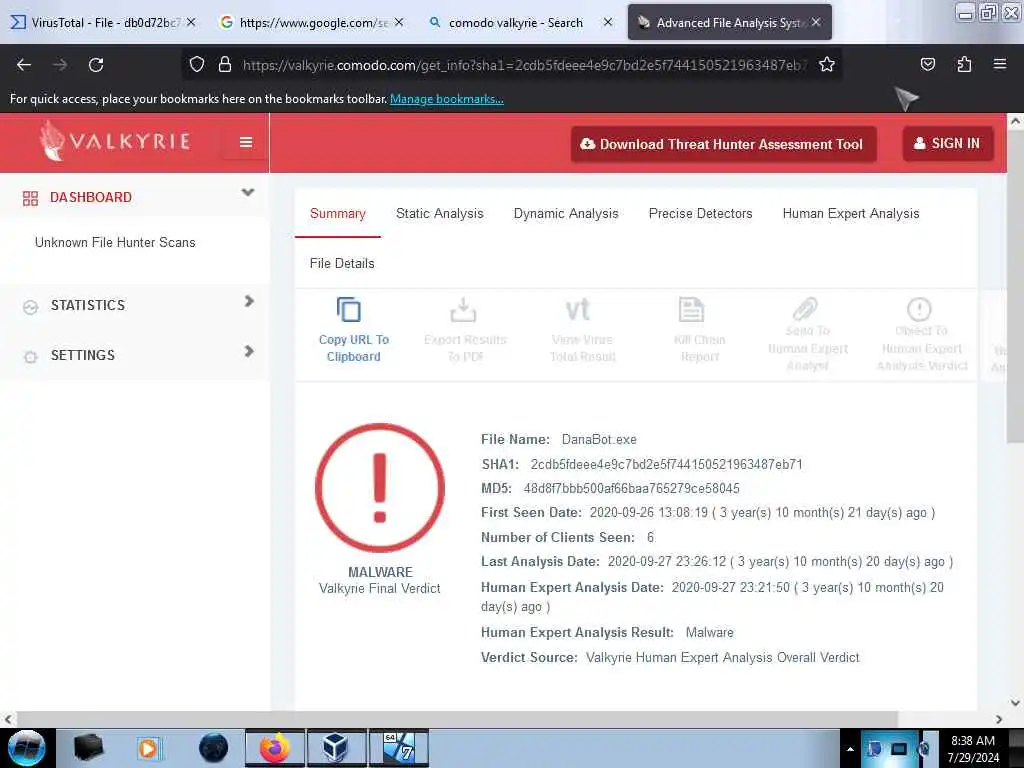Show hidden system tray icons
1024x768 pixels.
[x=850, y=749]
